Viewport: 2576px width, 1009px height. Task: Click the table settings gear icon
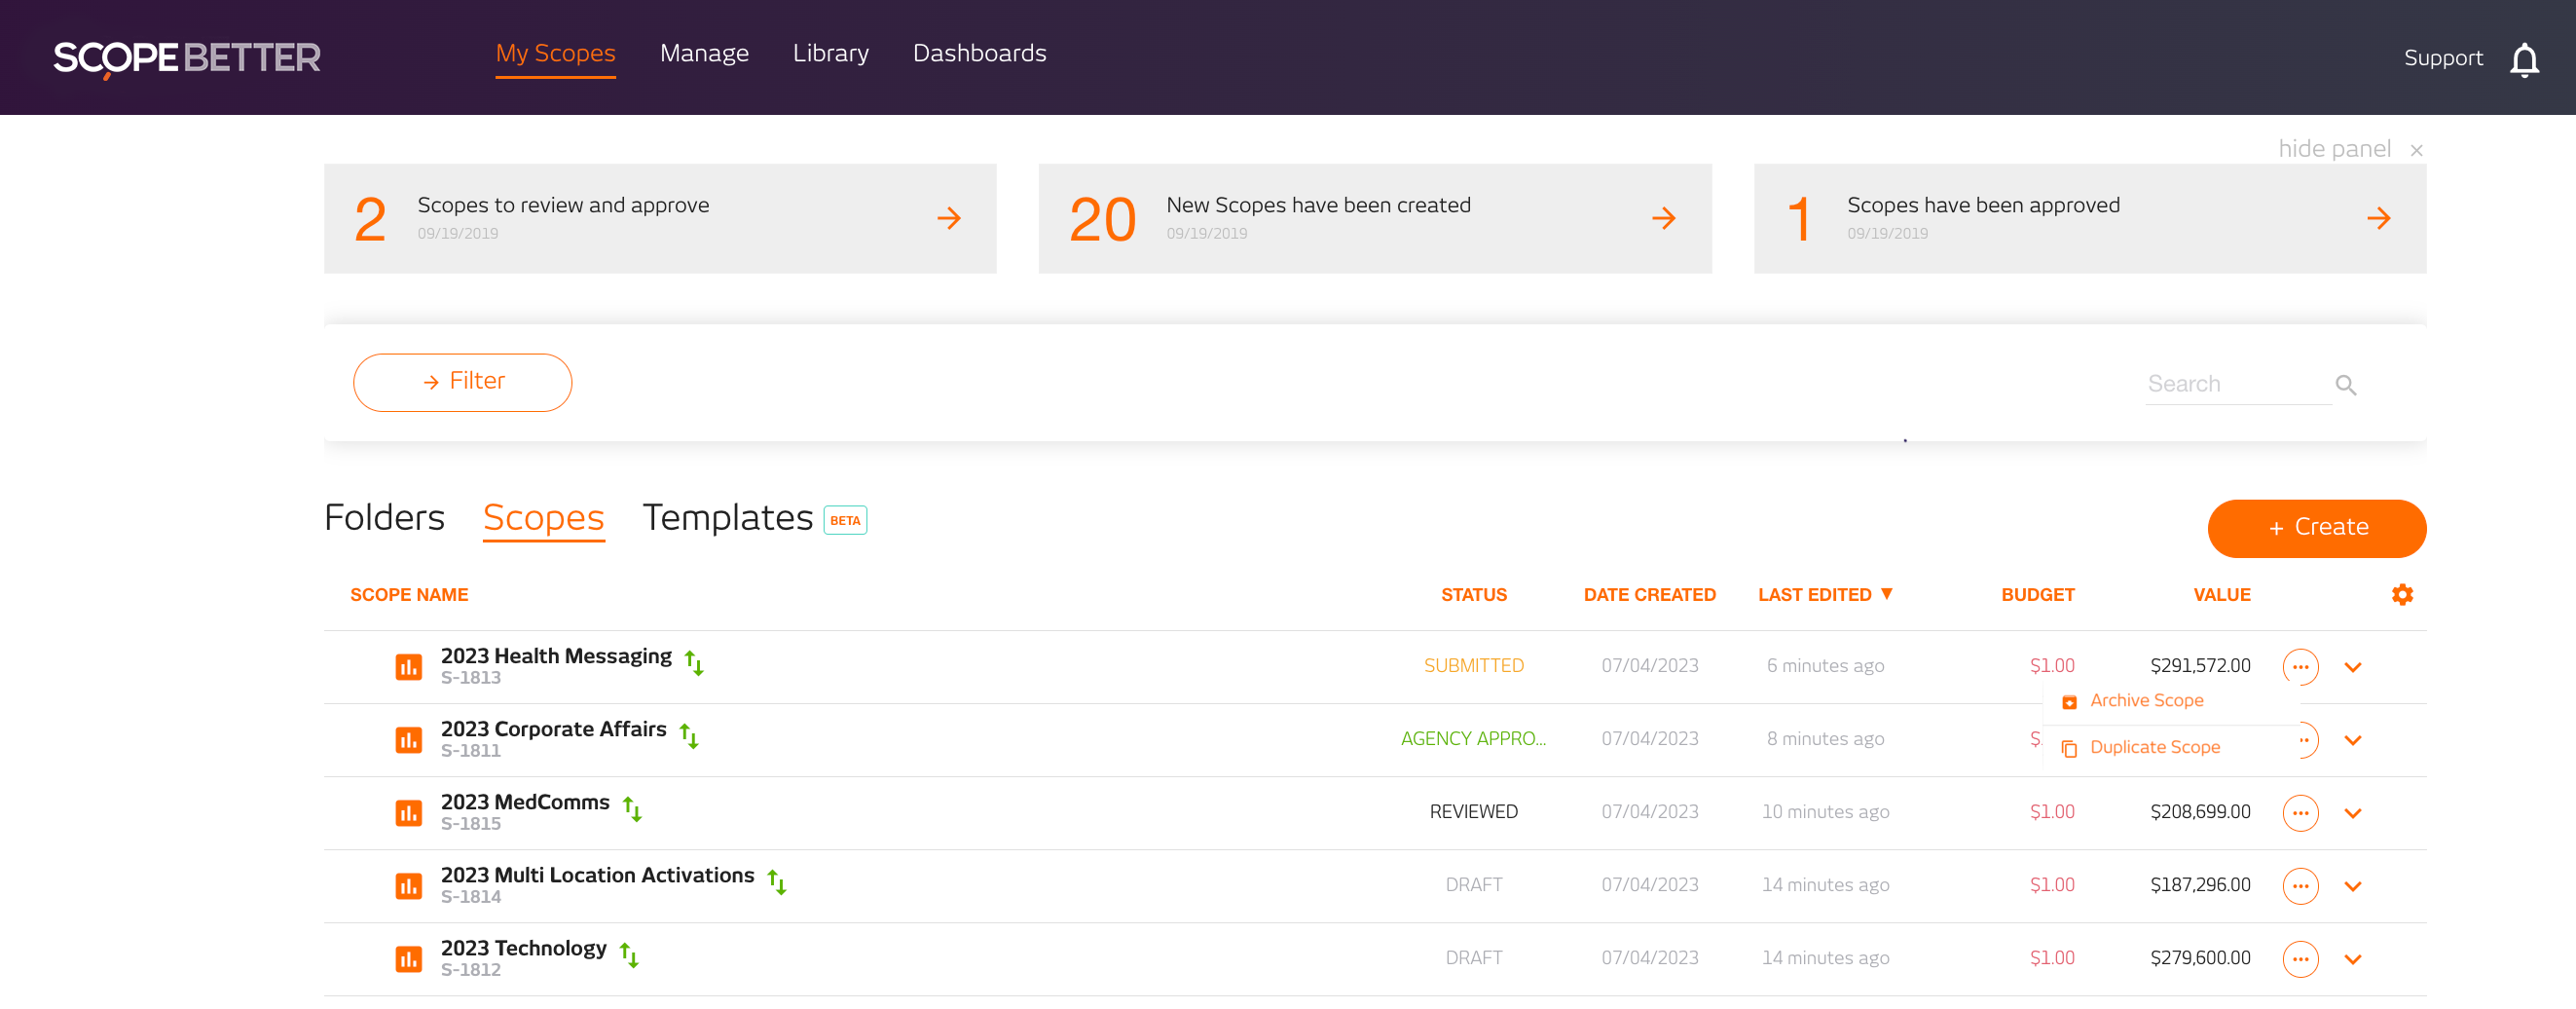coord(2401,595)
